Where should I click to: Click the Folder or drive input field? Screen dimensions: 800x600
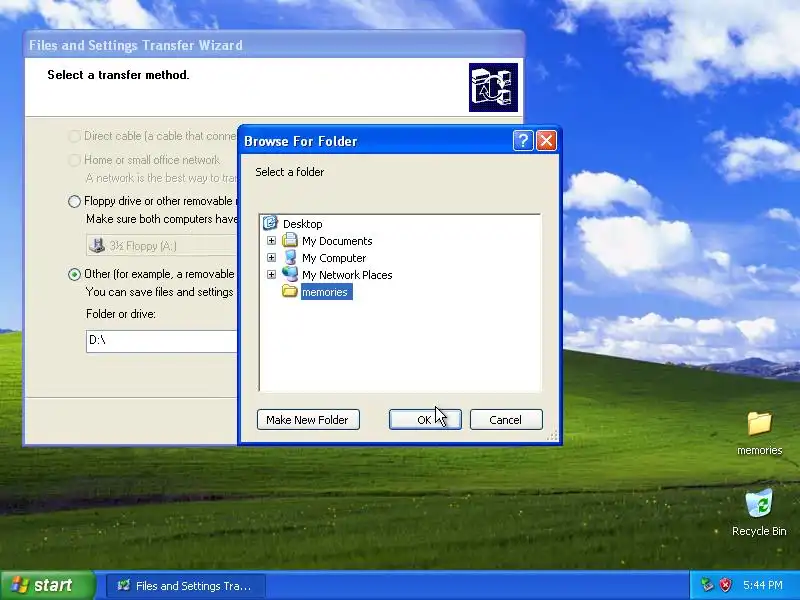pos(162,341)
